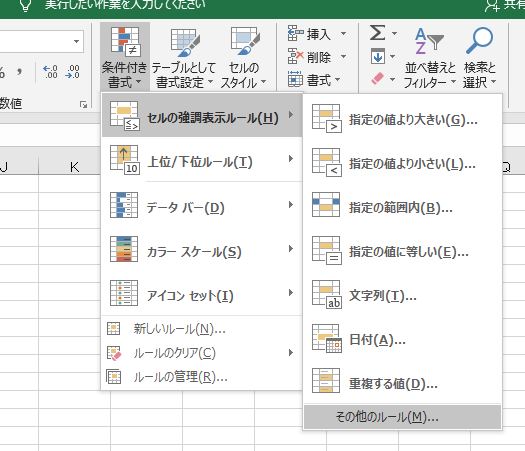Open the 数値 group dialog launcher
This screenshot has height=451, width=525.
83,105
